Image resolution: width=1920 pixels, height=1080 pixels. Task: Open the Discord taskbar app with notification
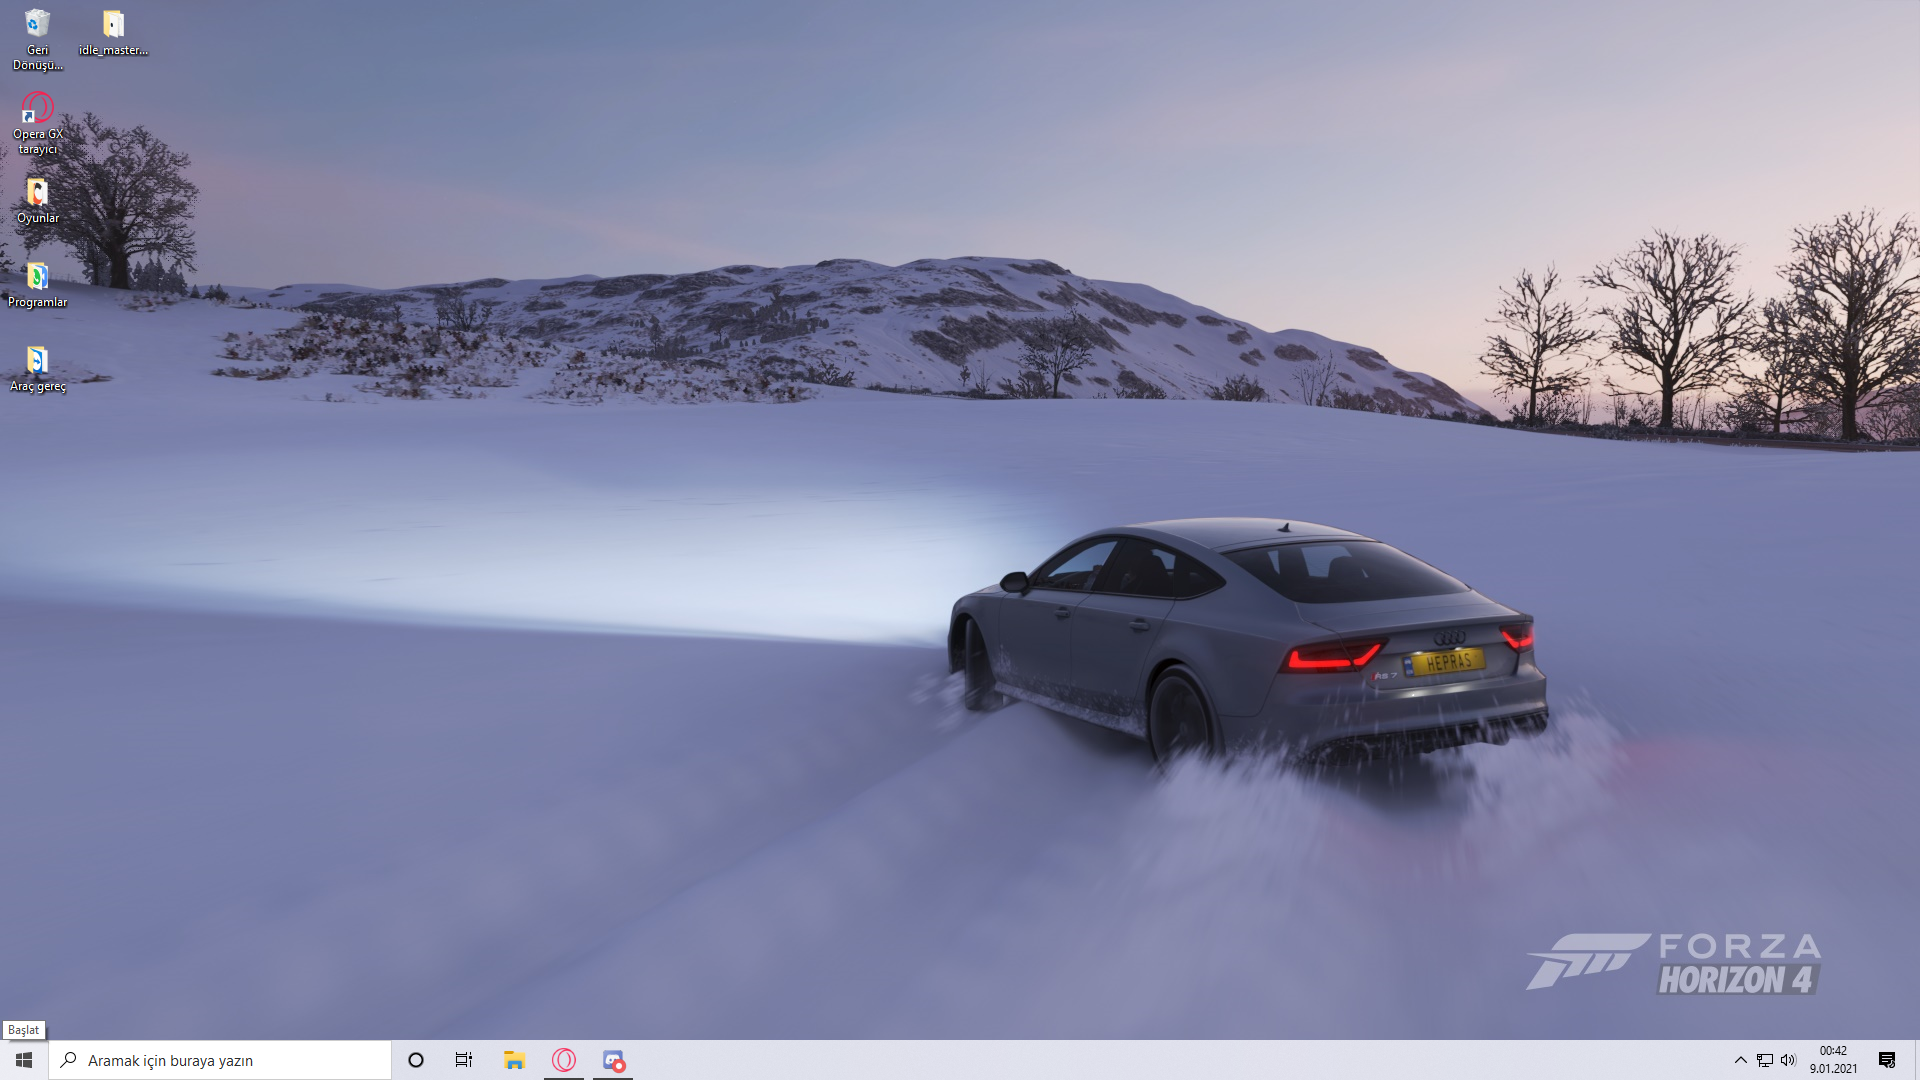(613, 1060)
